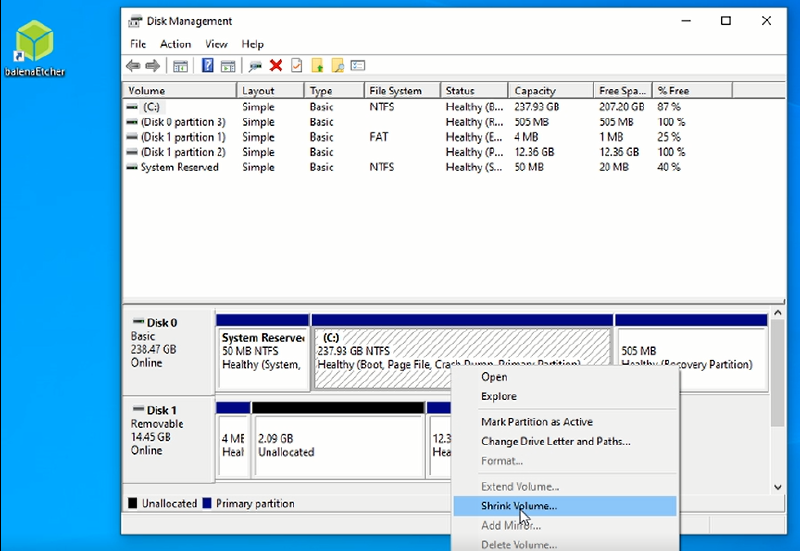This screenshot has height=551, width=800.
Task: Click the Help question mark toolbar icon
Action: pos(208,66)
